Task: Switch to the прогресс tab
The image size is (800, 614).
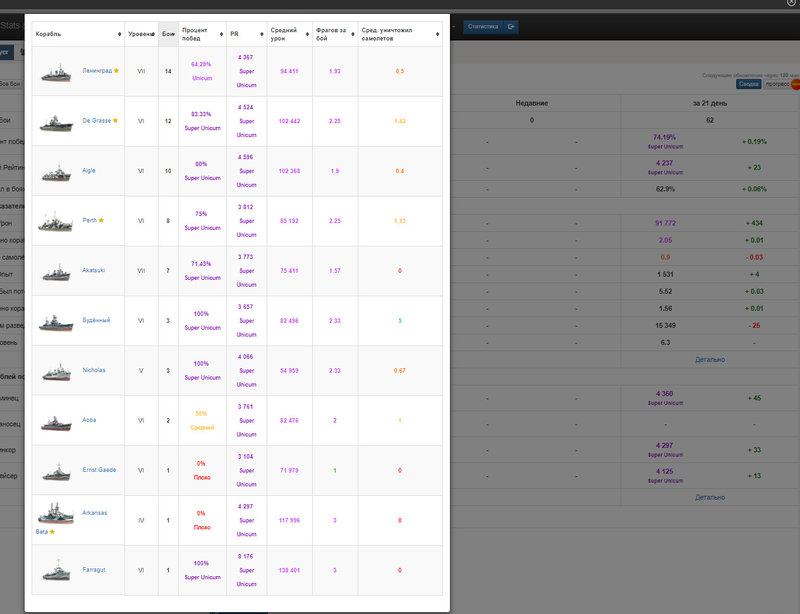Action: (x=777, y=84)
